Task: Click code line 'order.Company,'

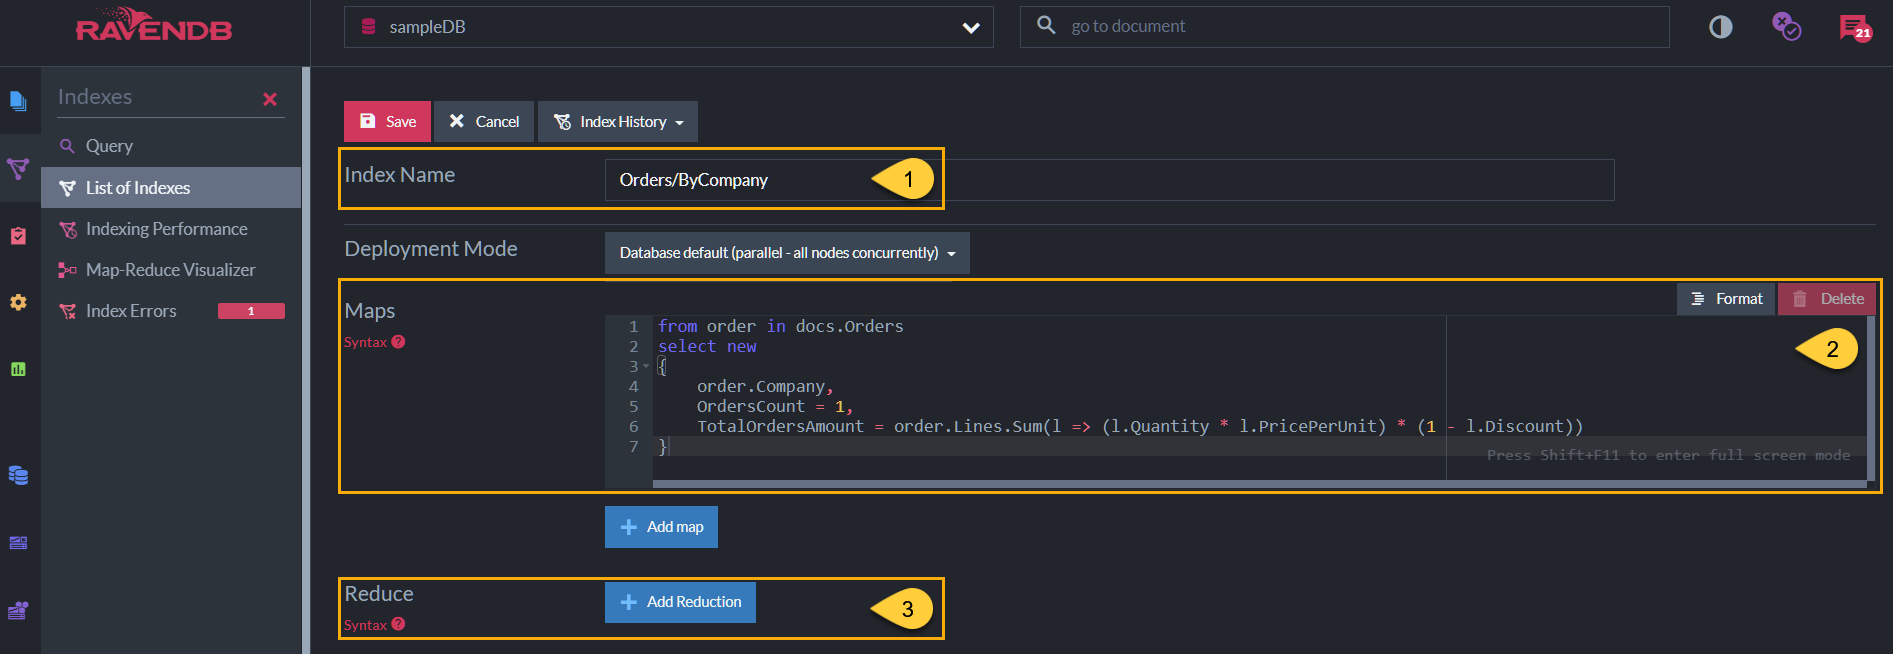Action: [x=765, y=386]
